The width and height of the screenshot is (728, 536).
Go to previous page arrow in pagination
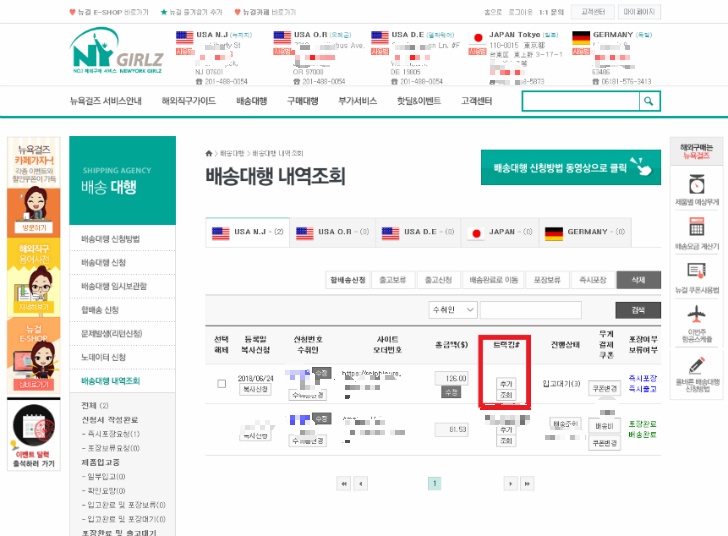(x=361, y=484)
